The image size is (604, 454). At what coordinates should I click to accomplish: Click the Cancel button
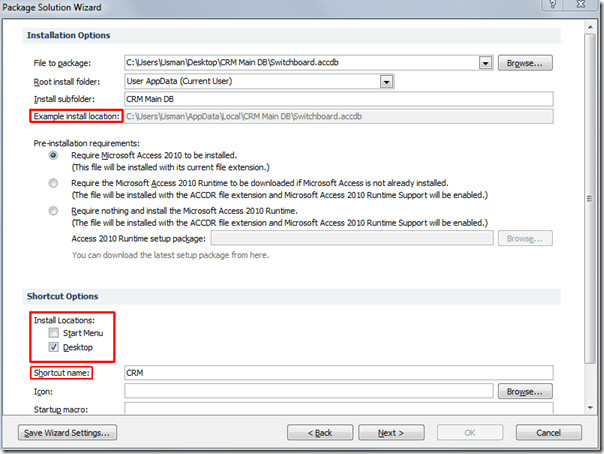[x=549, y=432]
